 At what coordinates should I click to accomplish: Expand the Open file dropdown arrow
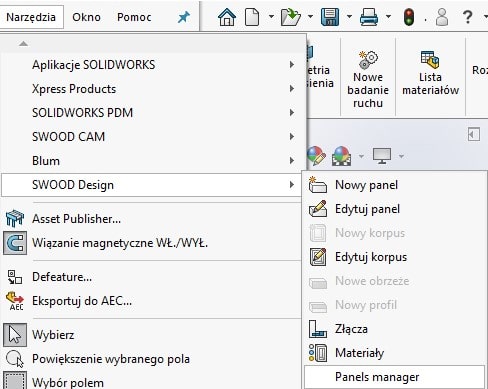[x=310, y=16]
